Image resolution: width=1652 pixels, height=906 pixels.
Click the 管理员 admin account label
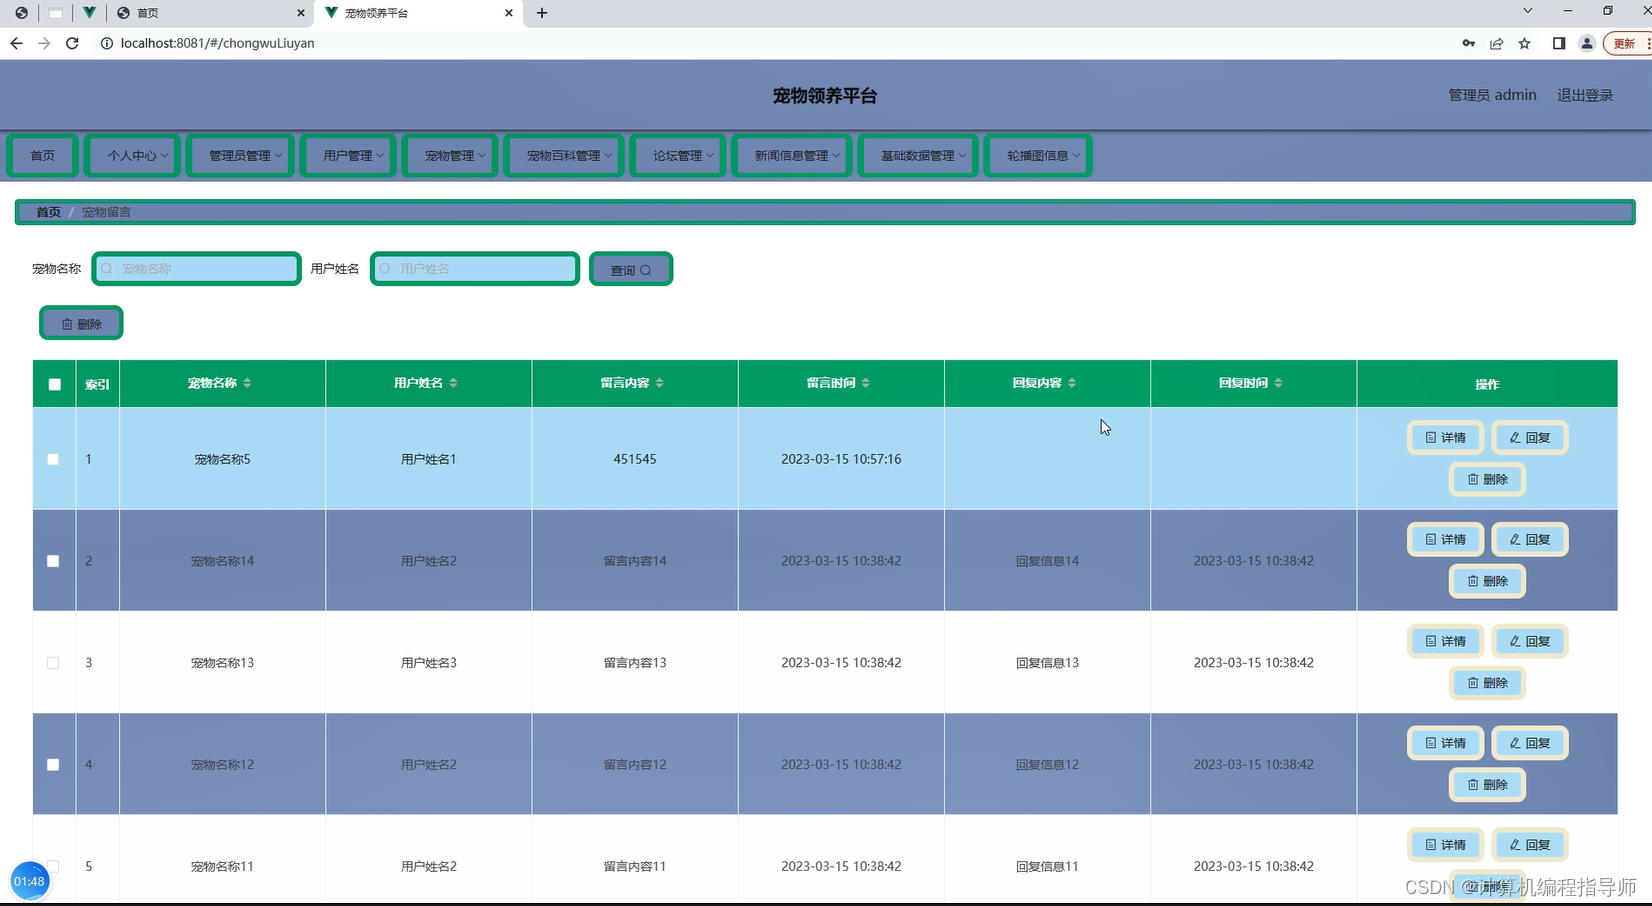point(1492,95)
